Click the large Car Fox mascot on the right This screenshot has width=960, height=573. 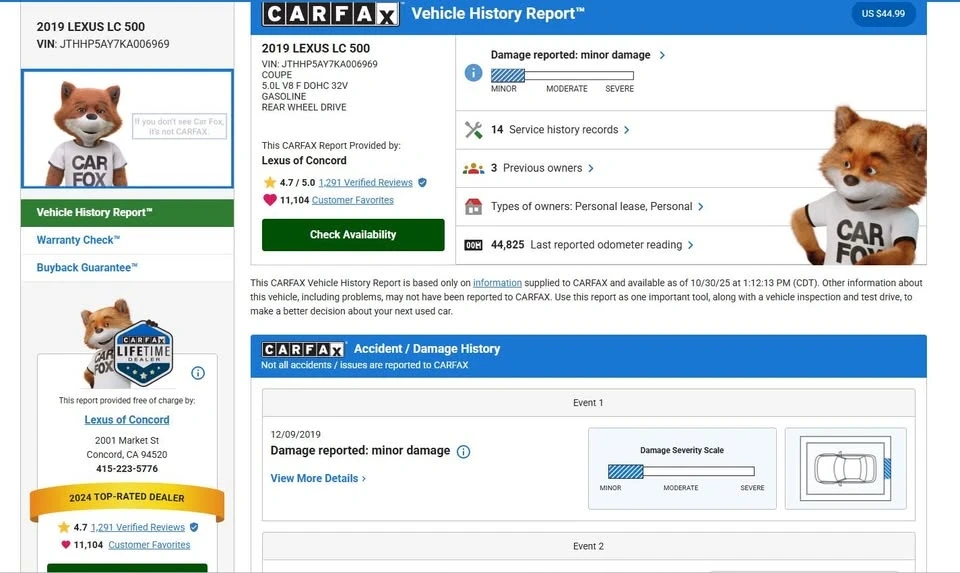tap(860, 187)
